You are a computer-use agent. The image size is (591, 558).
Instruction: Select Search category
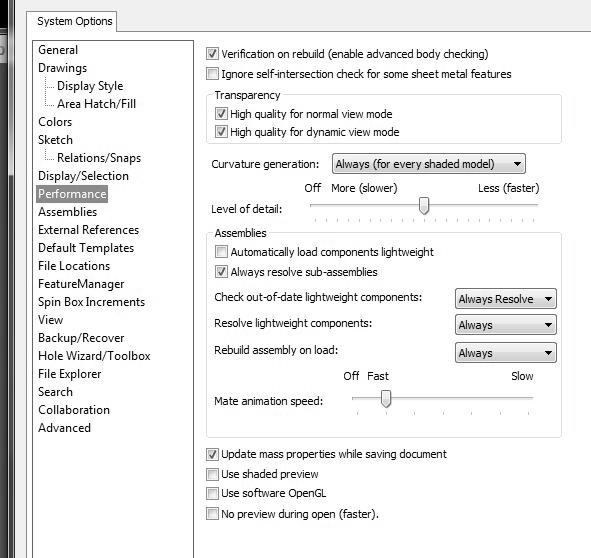point(55,392)
